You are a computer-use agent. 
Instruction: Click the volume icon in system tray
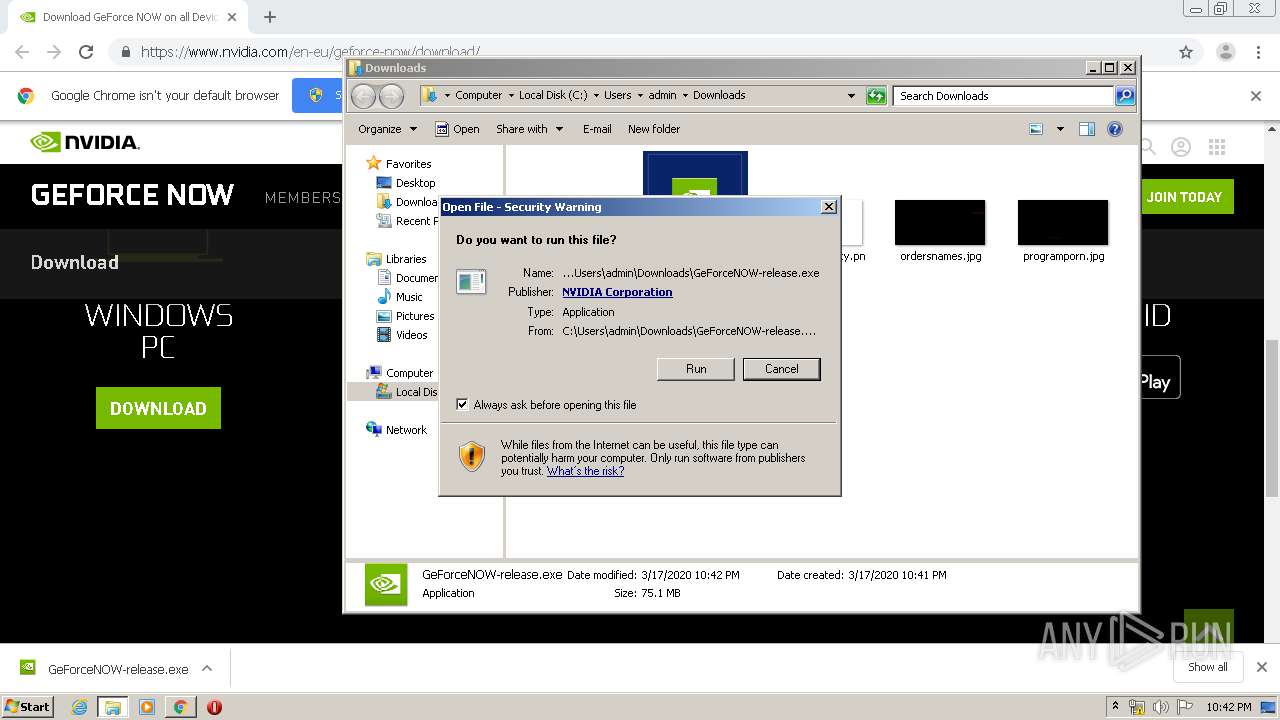click(x=1161, y=707)
